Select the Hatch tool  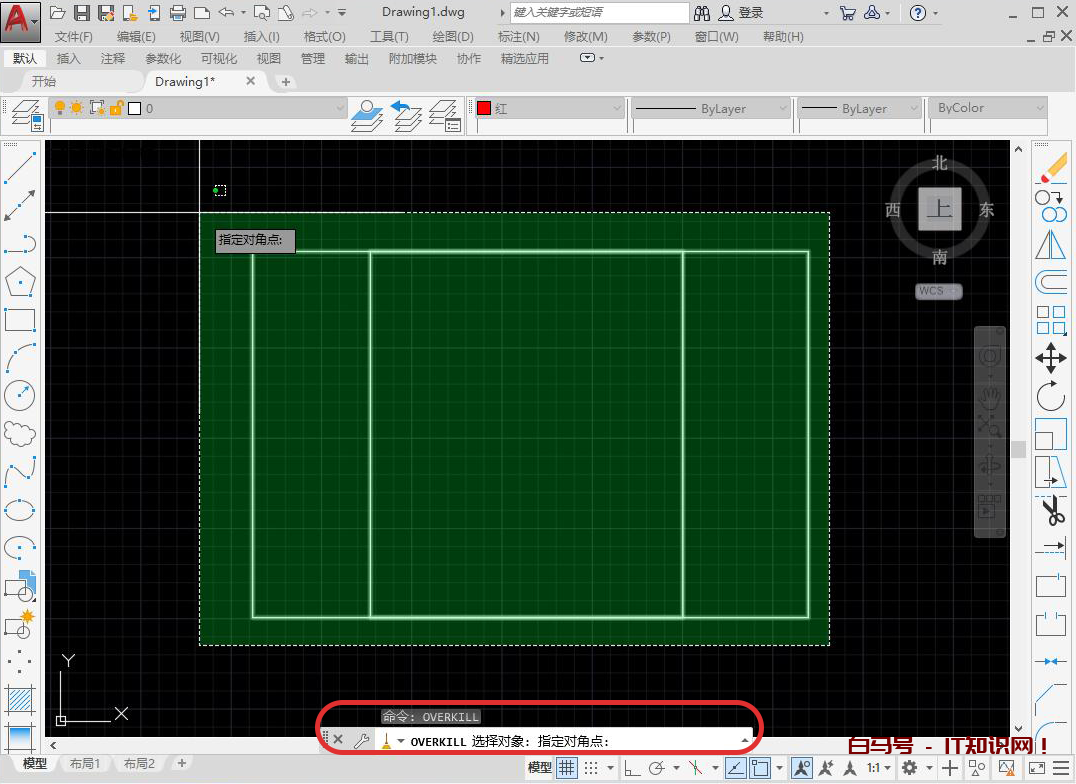tap(20, 700)
